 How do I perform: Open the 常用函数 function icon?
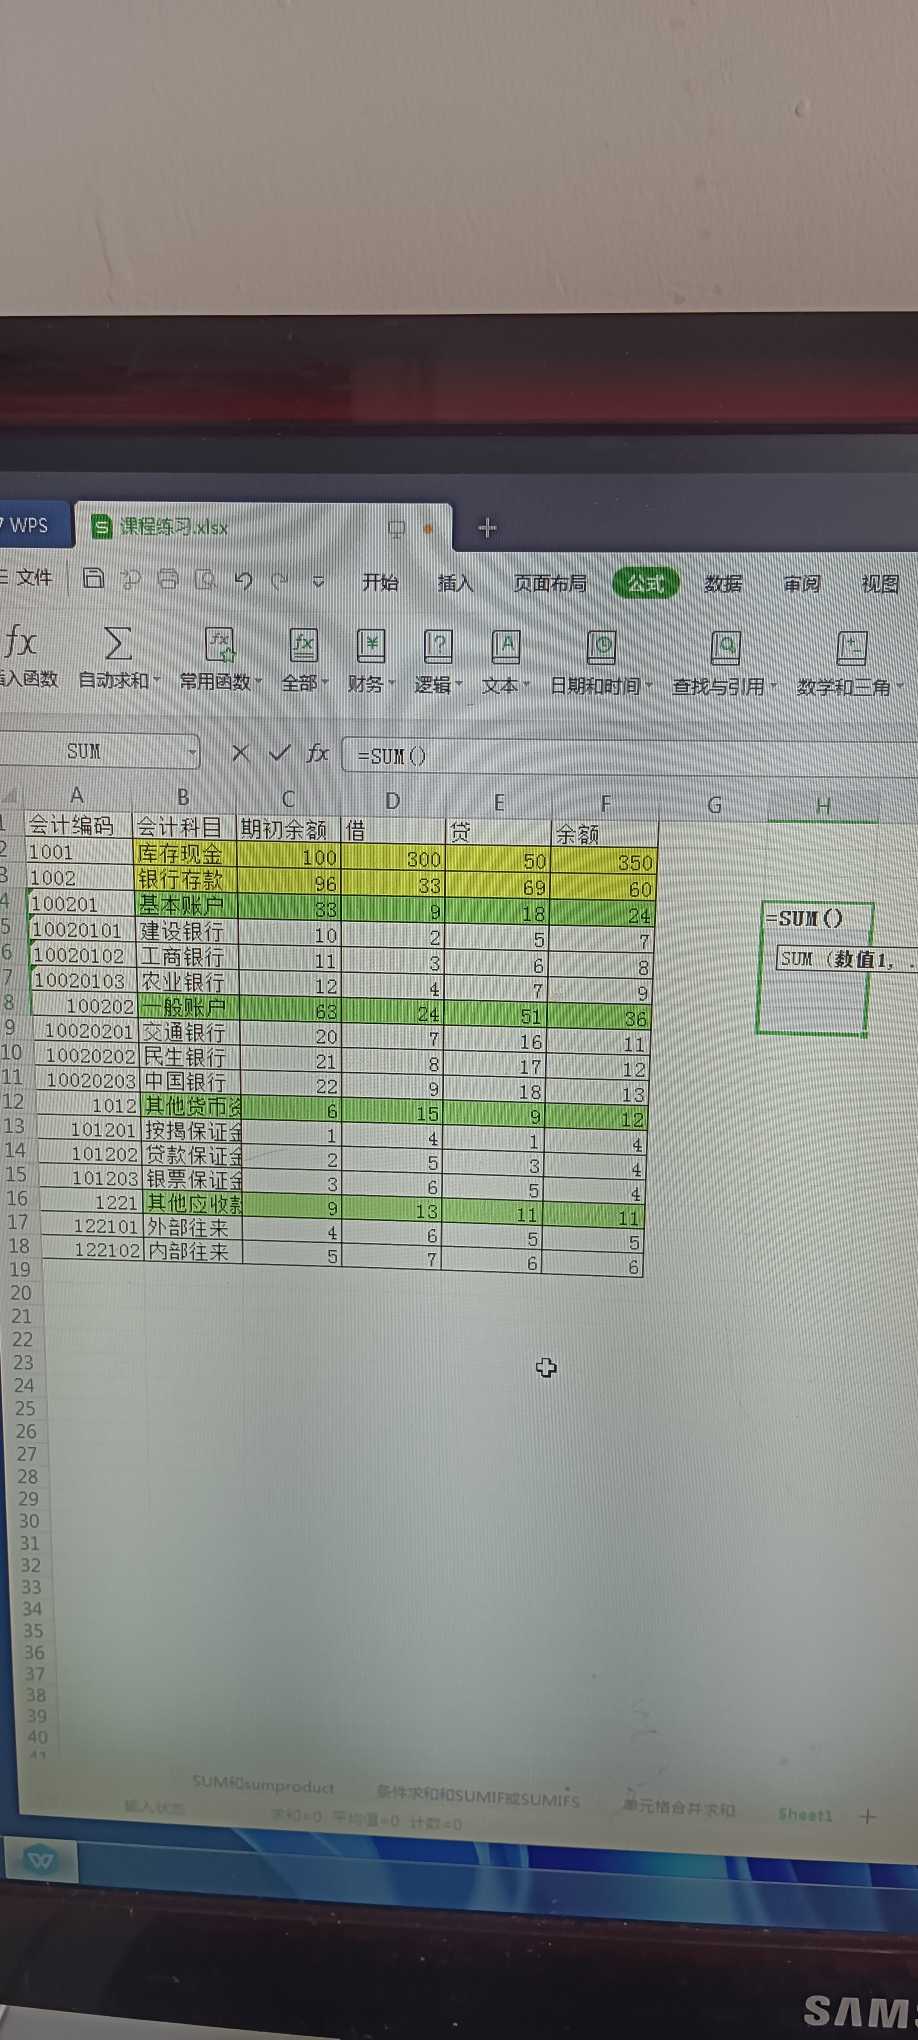[219, 646]
